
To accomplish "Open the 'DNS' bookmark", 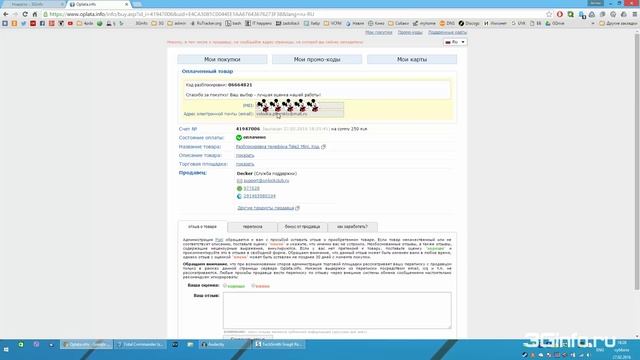I will click(447, 24).
